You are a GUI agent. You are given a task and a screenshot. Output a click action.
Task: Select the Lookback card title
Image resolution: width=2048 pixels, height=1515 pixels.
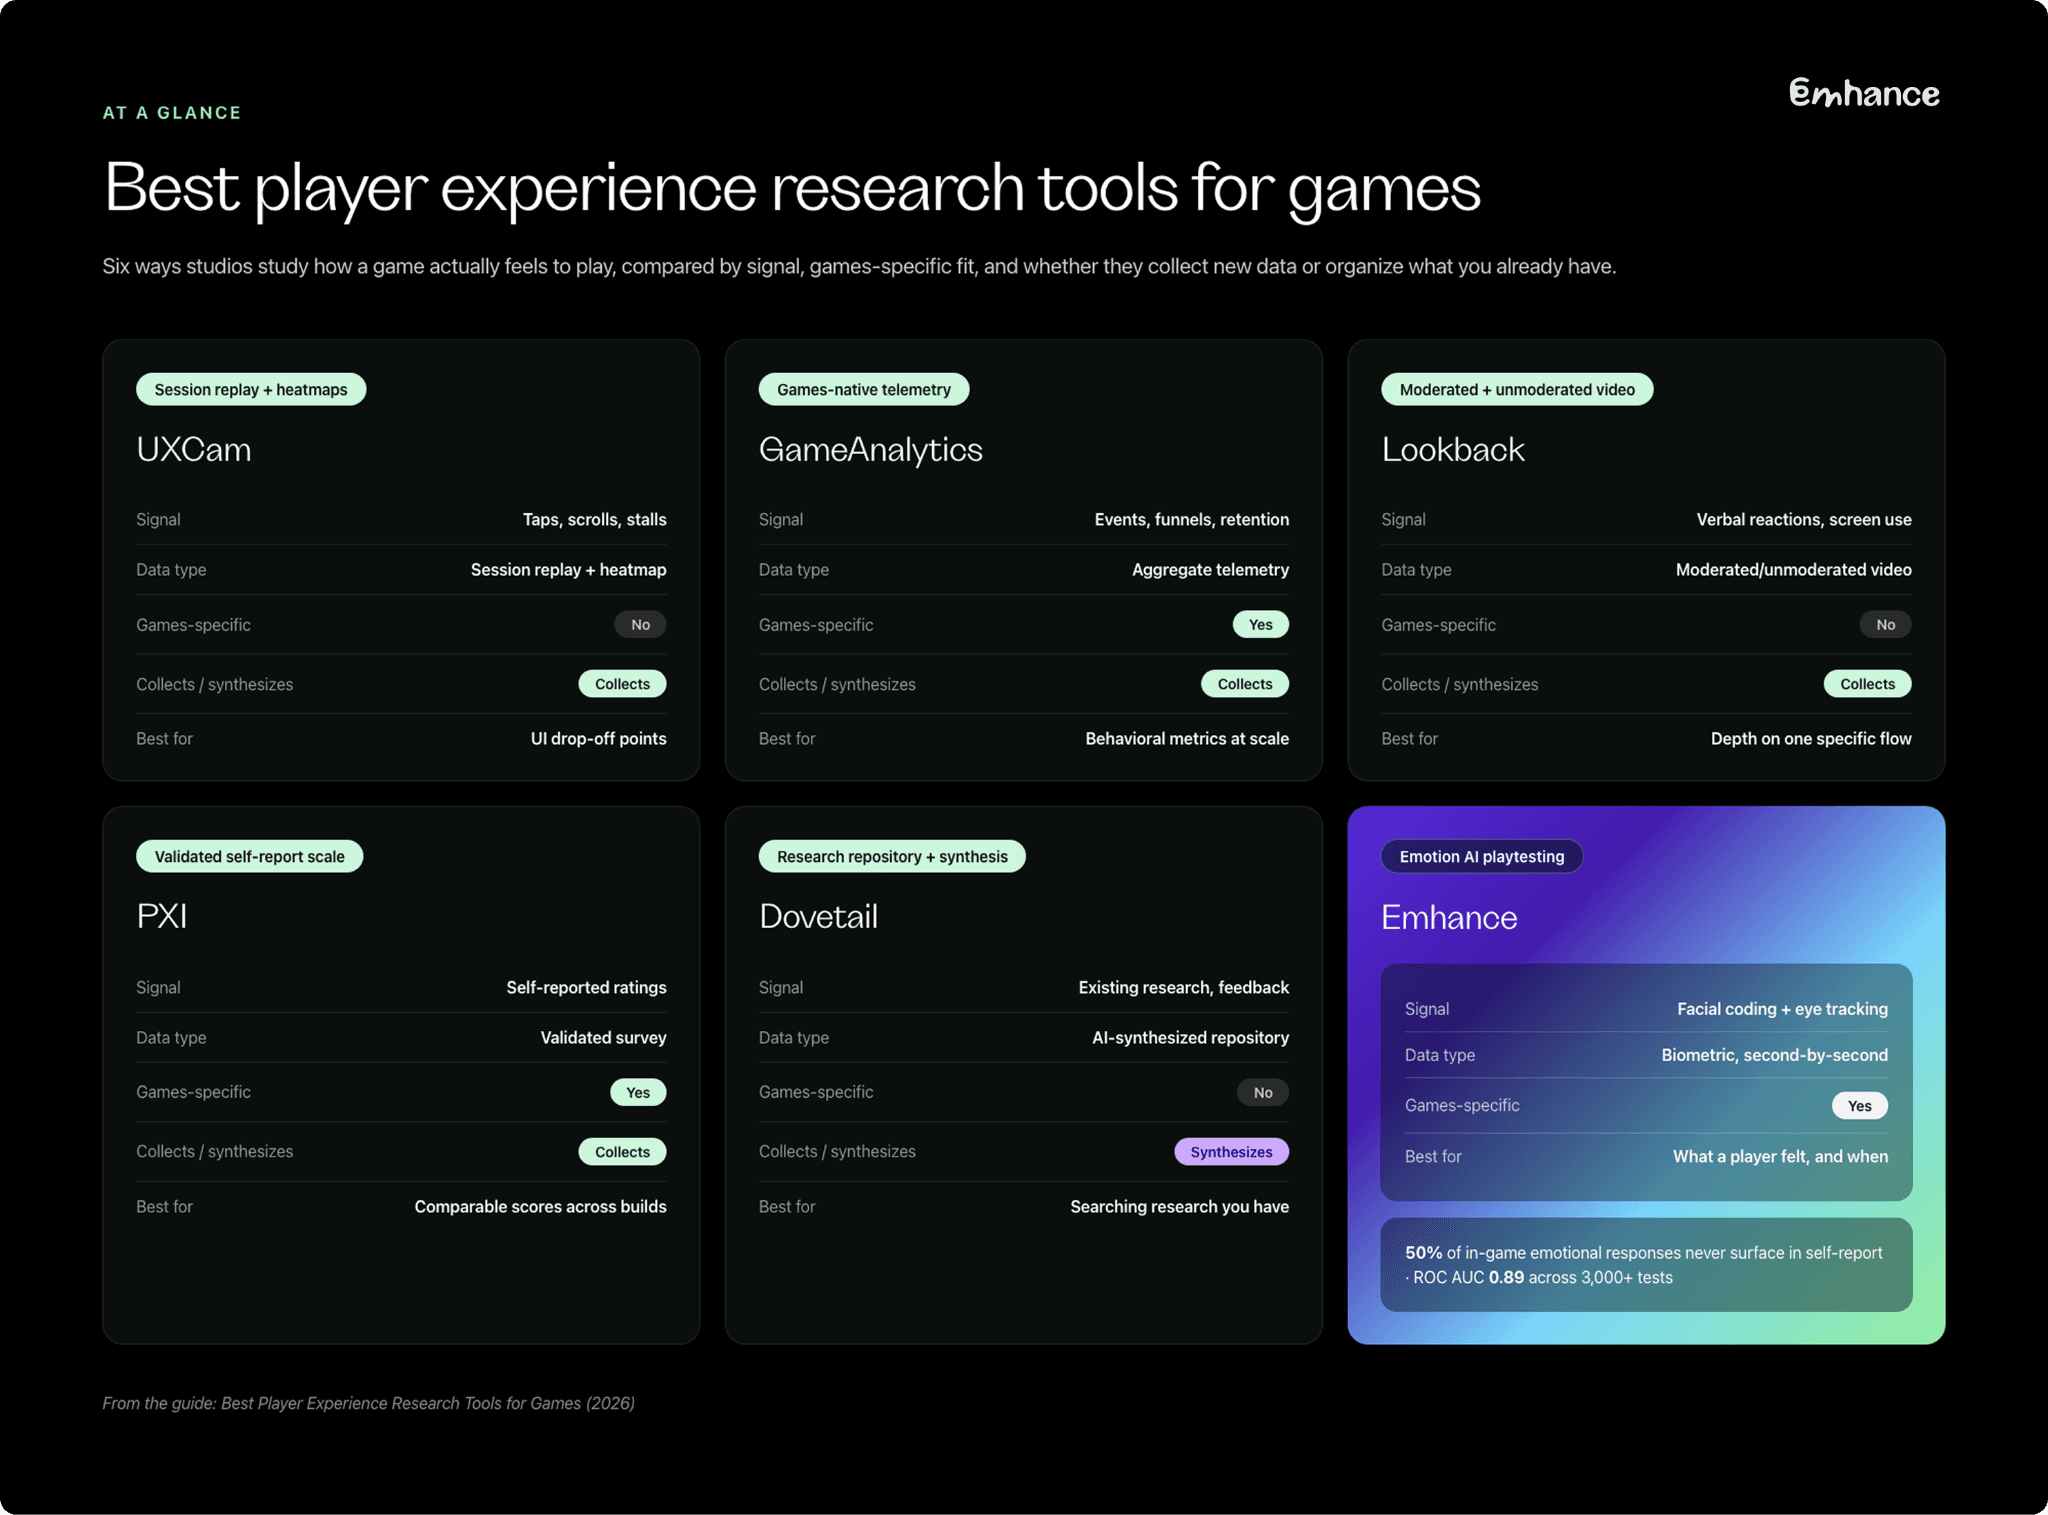[x=1453, y=449]
